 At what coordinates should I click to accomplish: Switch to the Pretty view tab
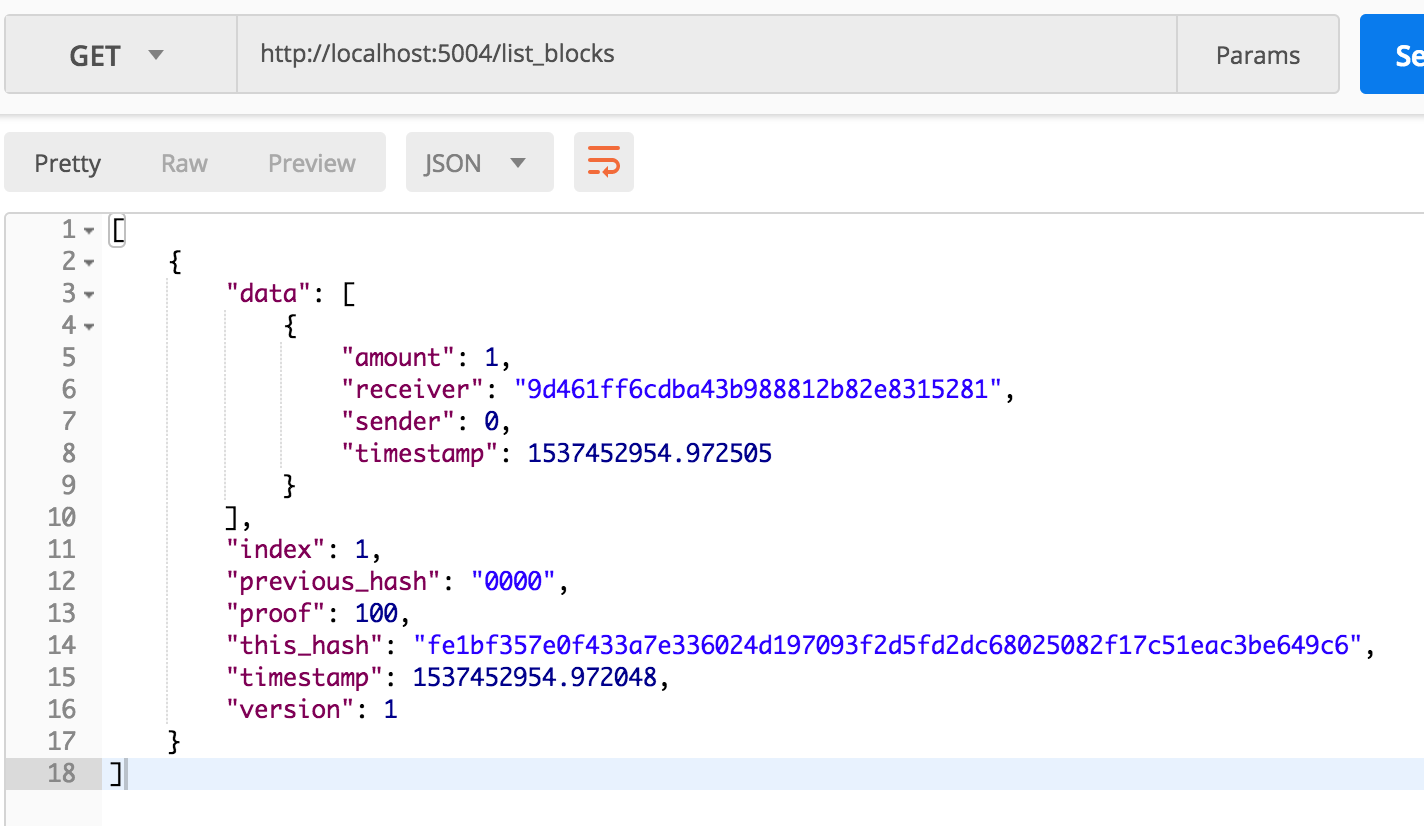(x=68, y=163)
